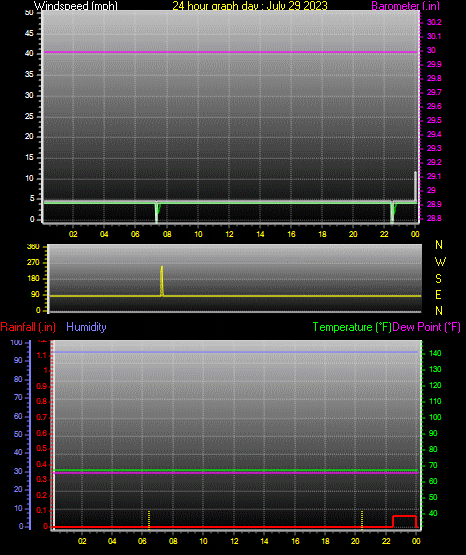The width and height of the screenshot is (466, 555).
Task: Click the blue humidity line near 95
Action: pos(236,352)
